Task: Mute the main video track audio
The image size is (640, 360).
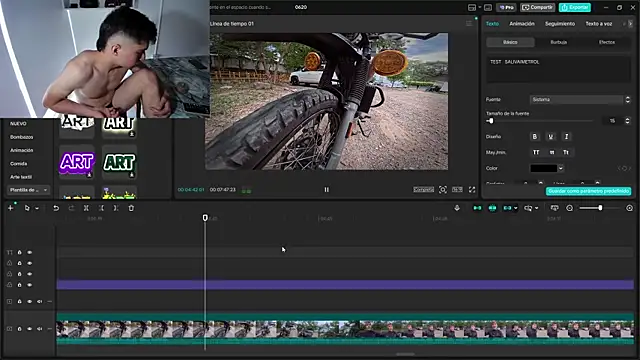Action: [40, 329]
